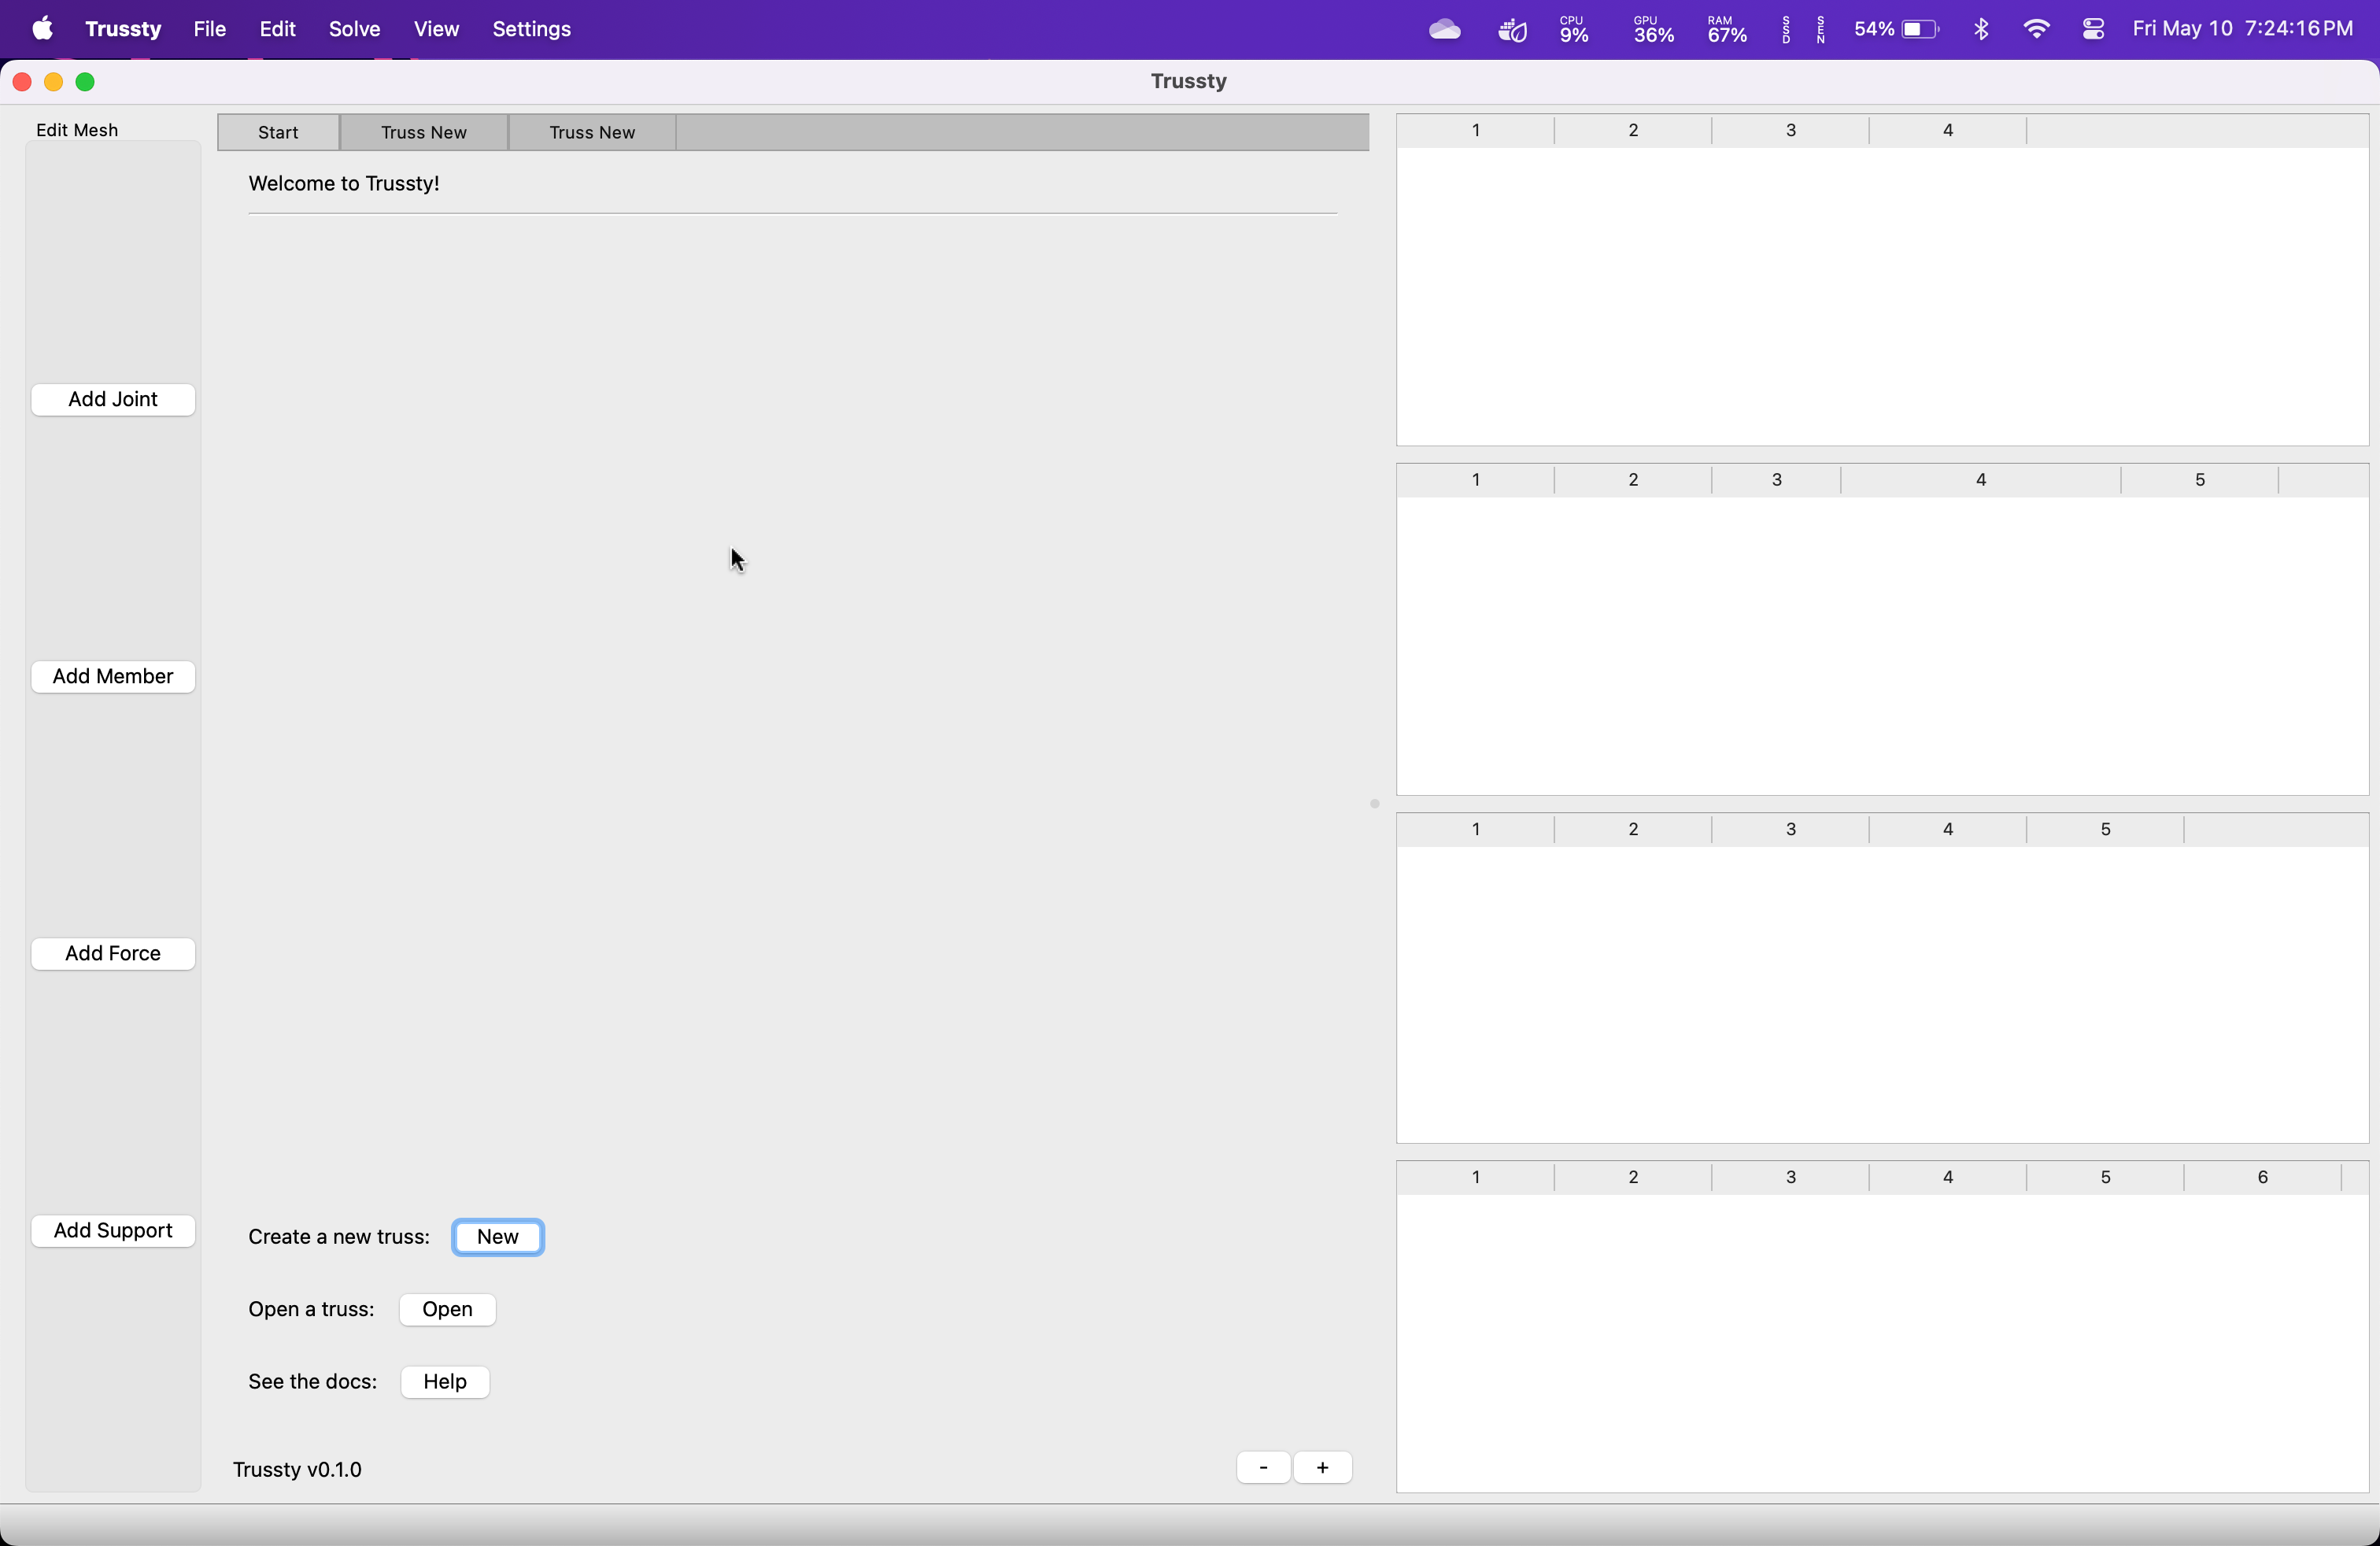The image size is (2380, 1546).
Task: Open Control Center from the menu bar
Action: point(2093,29)
